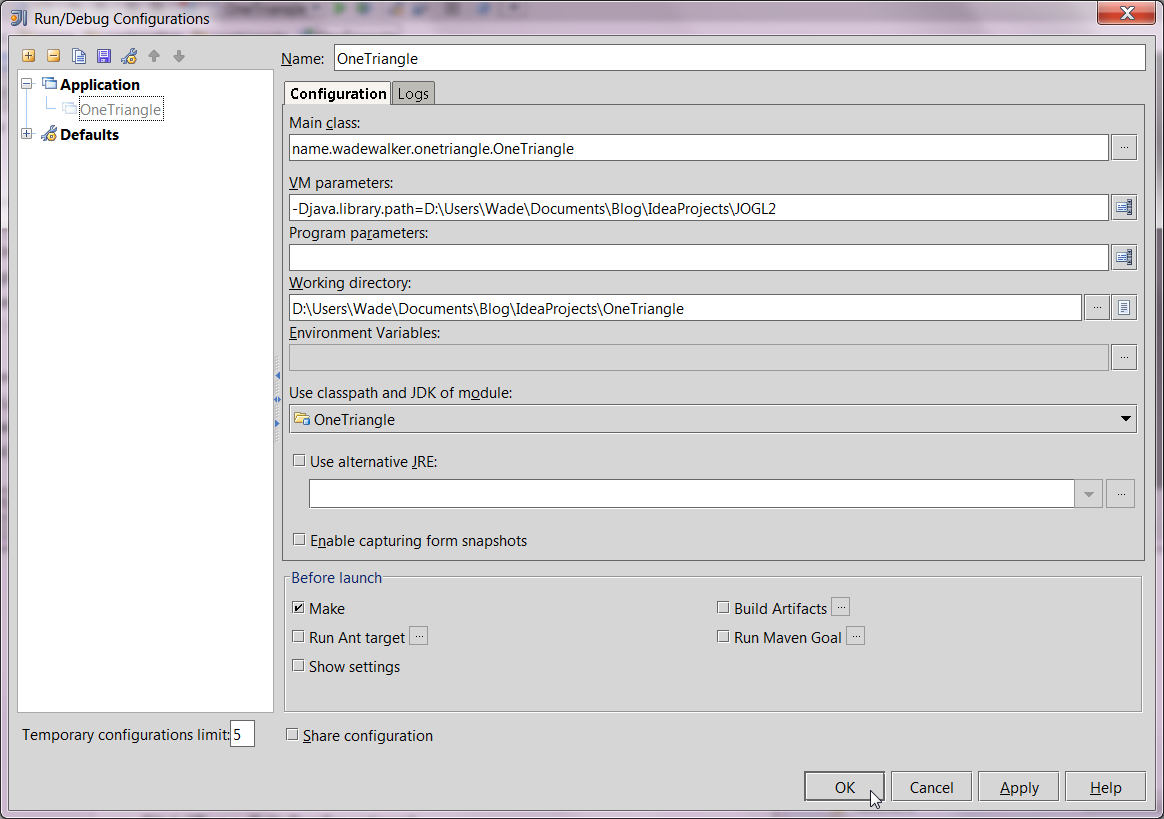The width and height of the screenshot is (1164, 819).
Task: Add a new run configuration
Action: pyautogui.click(x=28, y=56)
